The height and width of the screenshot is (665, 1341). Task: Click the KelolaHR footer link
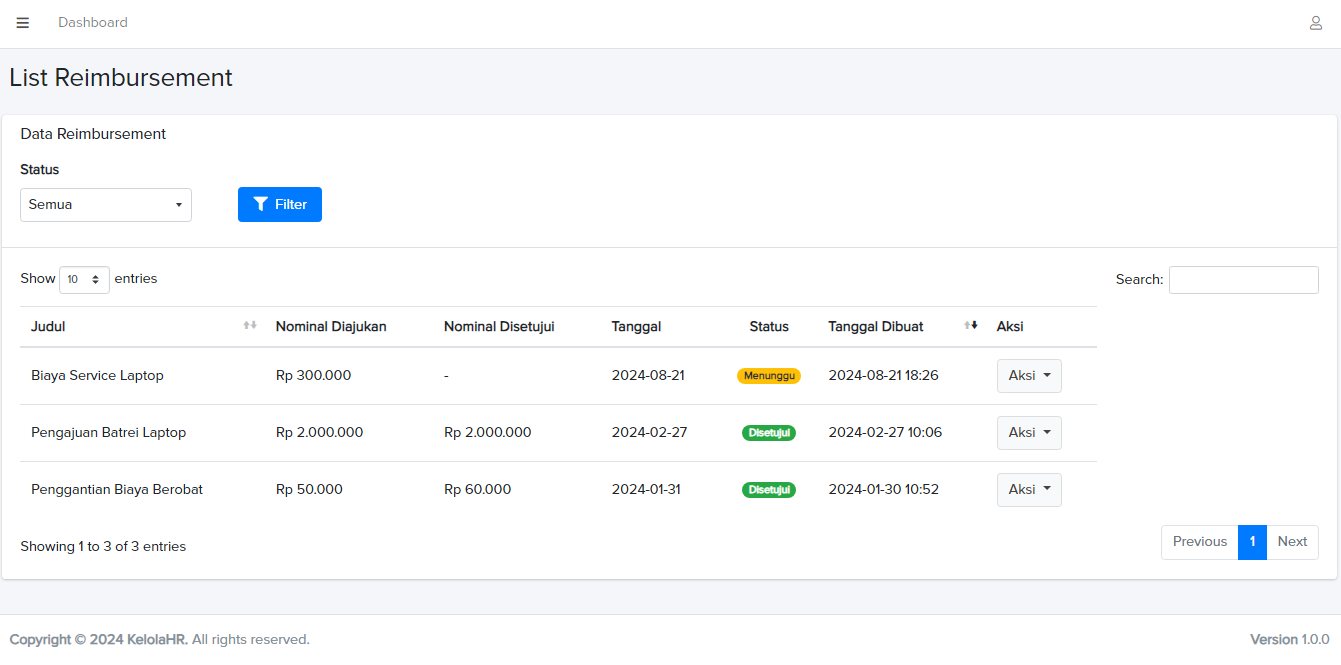click(157, 640)
